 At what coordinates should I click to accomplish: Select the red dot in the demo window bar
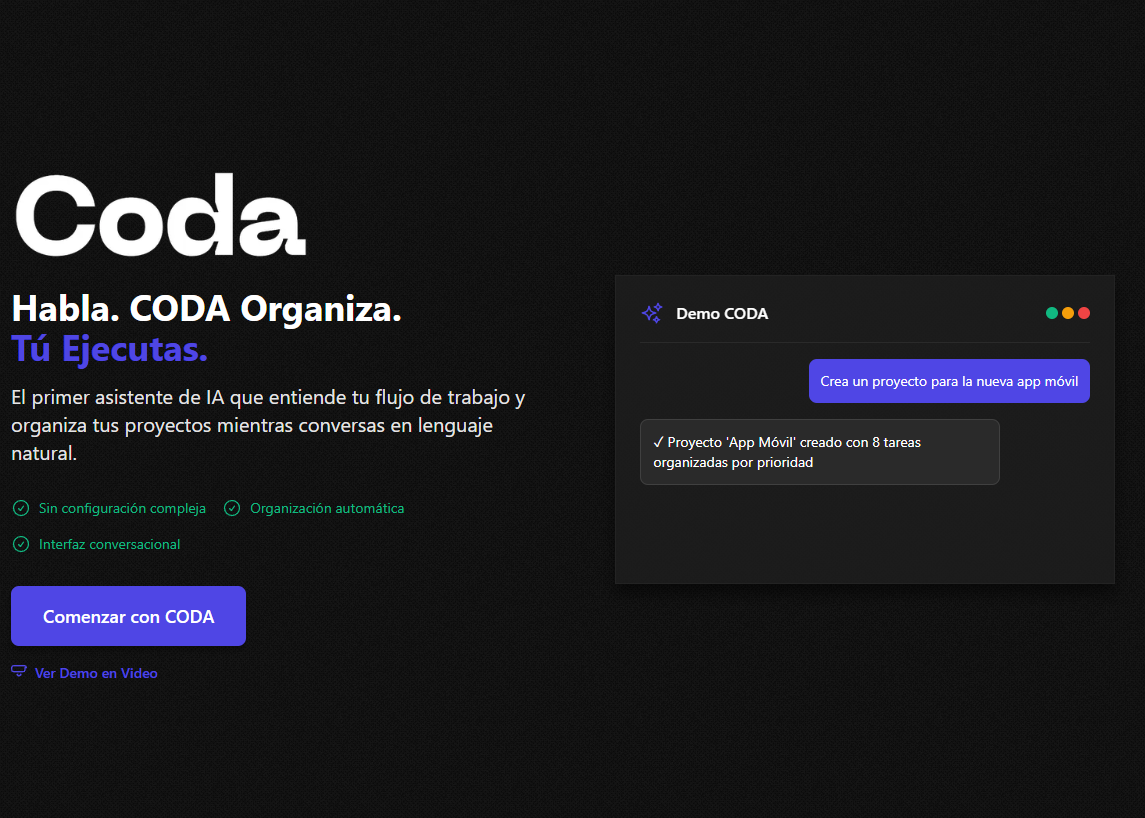1084,312
